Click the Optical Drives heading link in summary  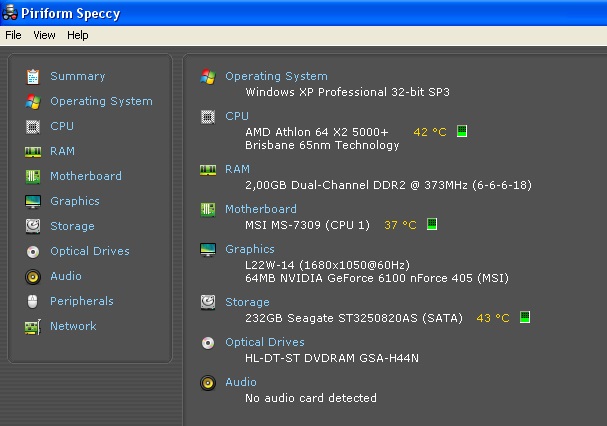pos(265,342)
